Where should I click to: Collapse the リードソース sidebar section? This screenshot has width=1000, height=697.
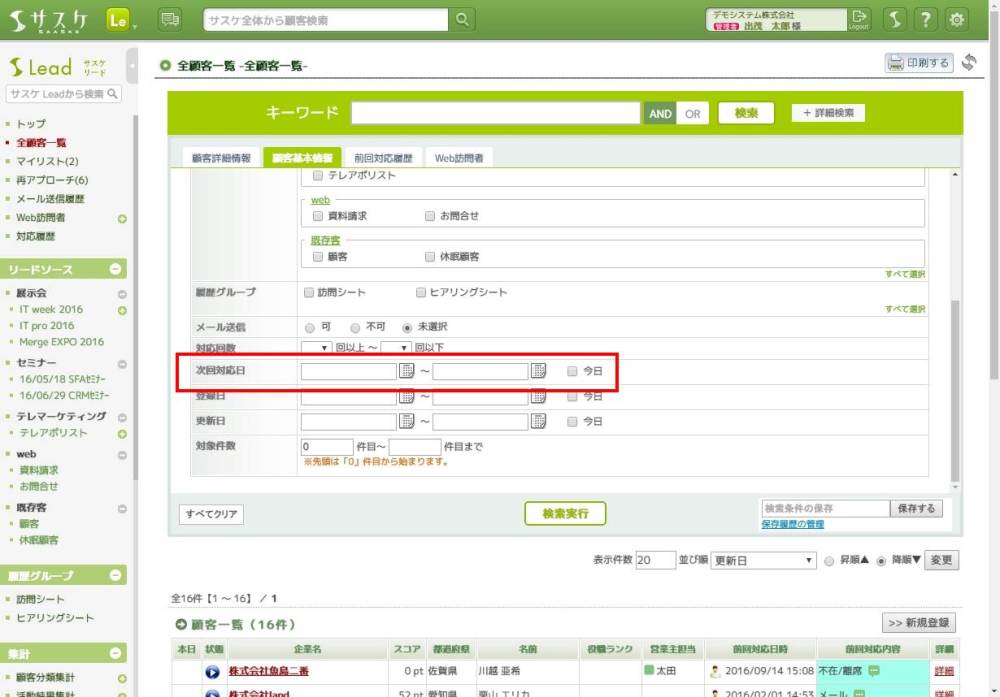pyautogui.click(x=116, y=269)
